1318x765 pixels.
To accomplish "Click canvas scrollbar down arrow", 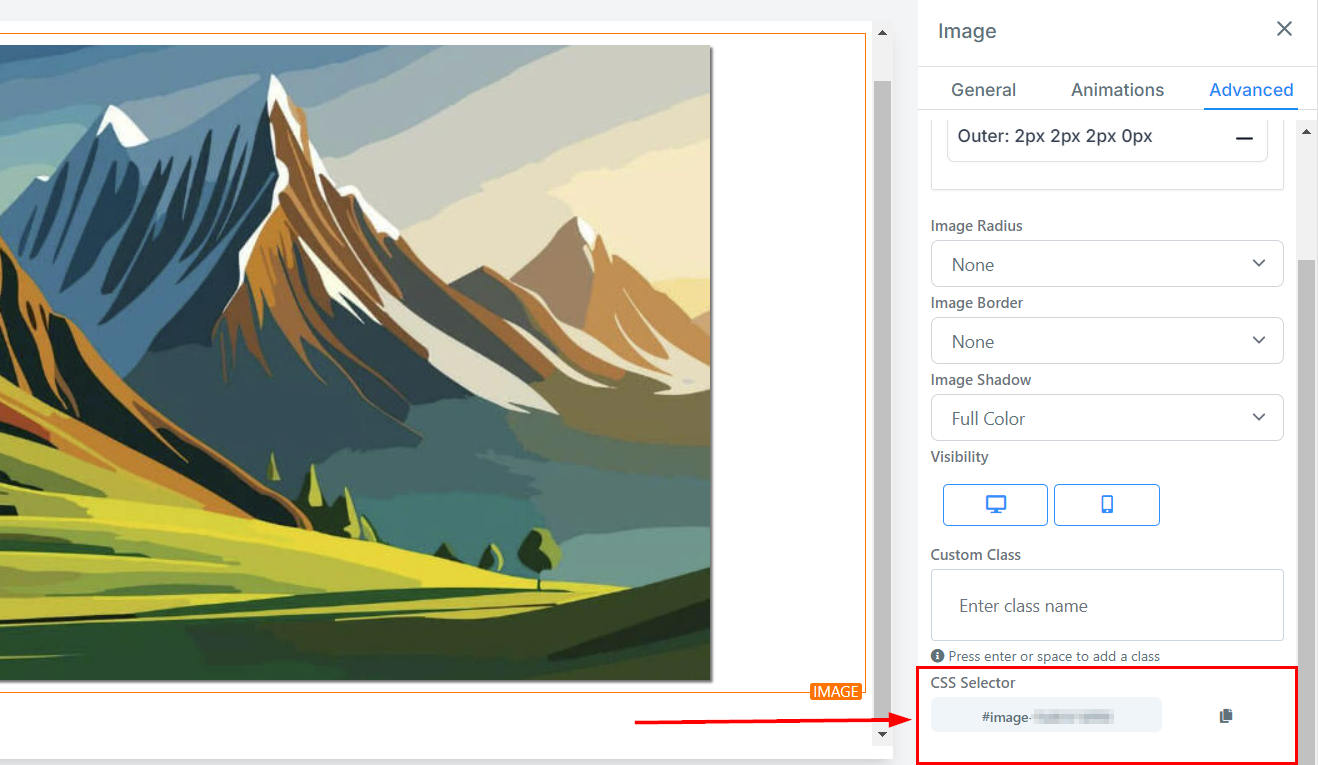I will coord(882,735).
